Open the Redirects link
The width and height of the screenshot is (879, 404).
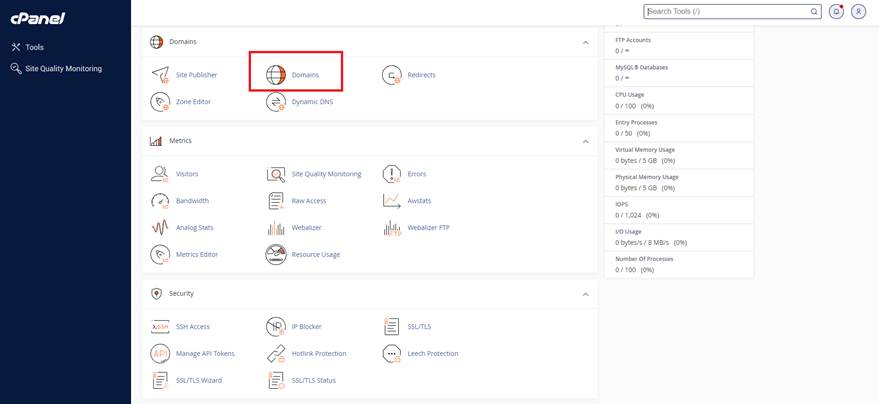[x=421, y=75]
